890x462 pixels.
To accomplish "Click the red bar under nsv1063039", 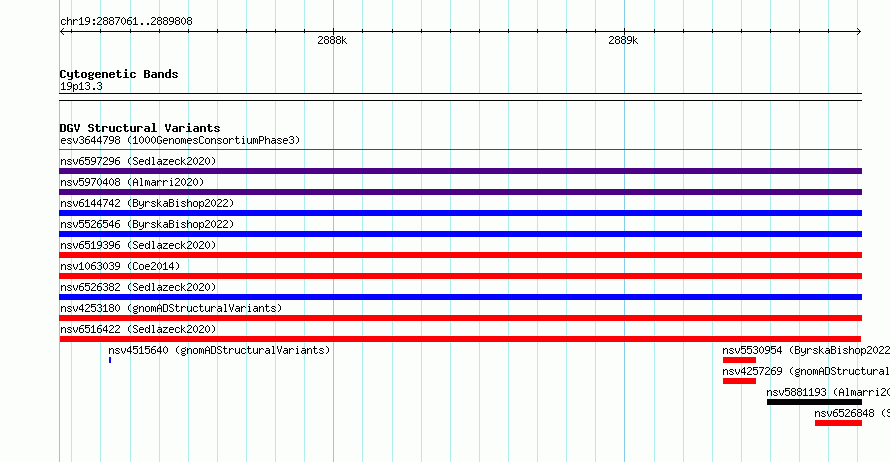I will (460, 276).
